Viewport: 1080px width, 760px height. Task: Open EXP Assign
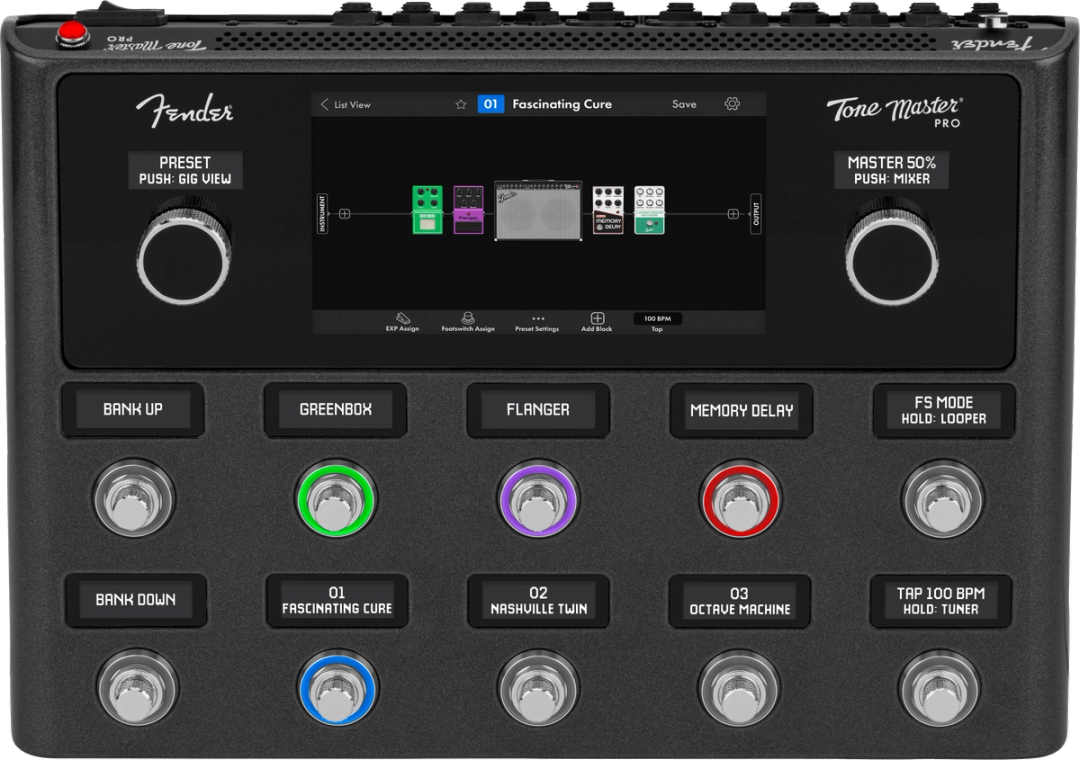[402, 322]
